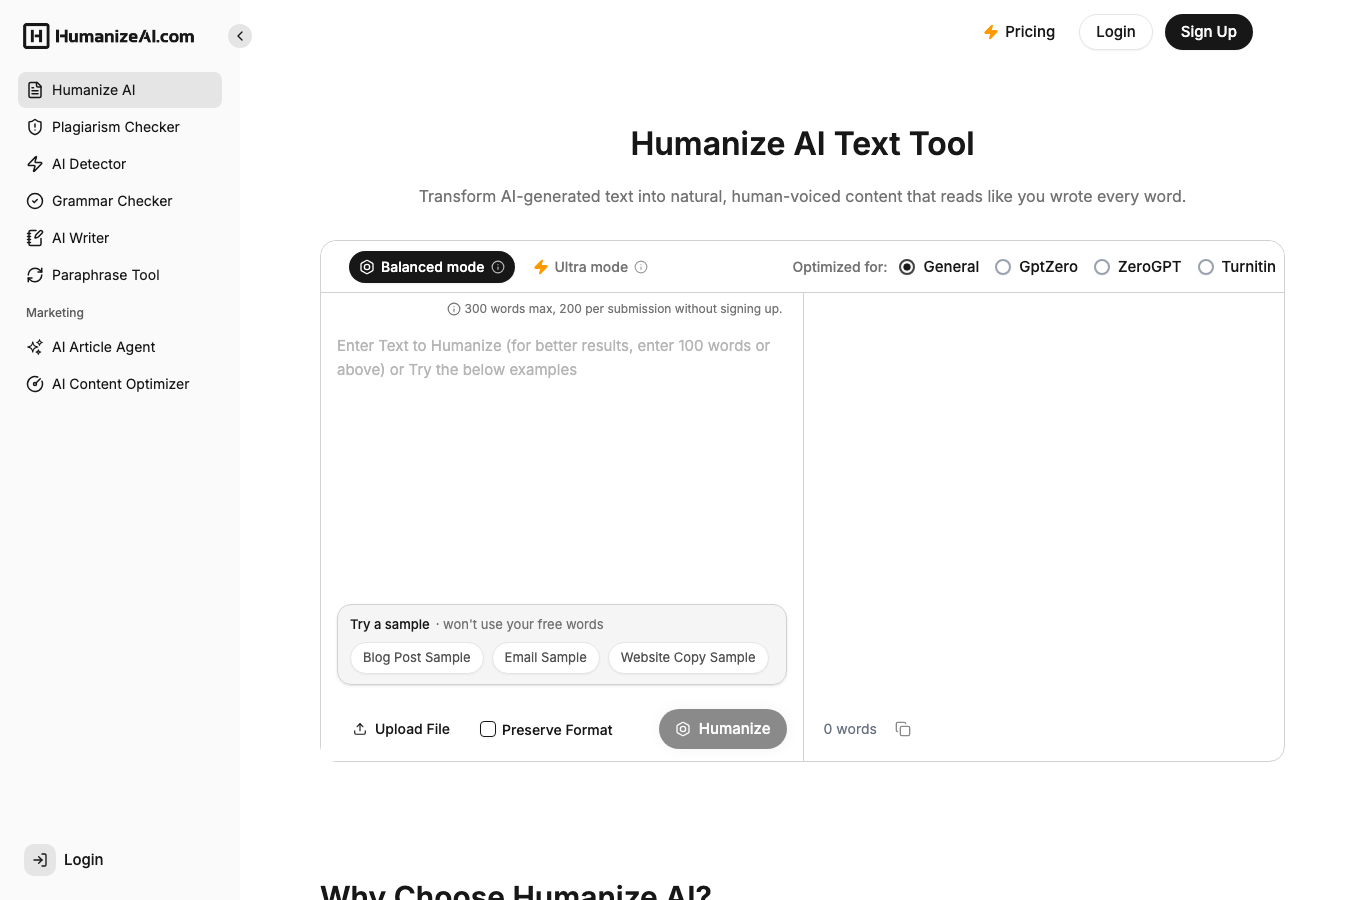Click the Ultra mode lightning icon
The image size is (1365, 900).
click(541, 267)
